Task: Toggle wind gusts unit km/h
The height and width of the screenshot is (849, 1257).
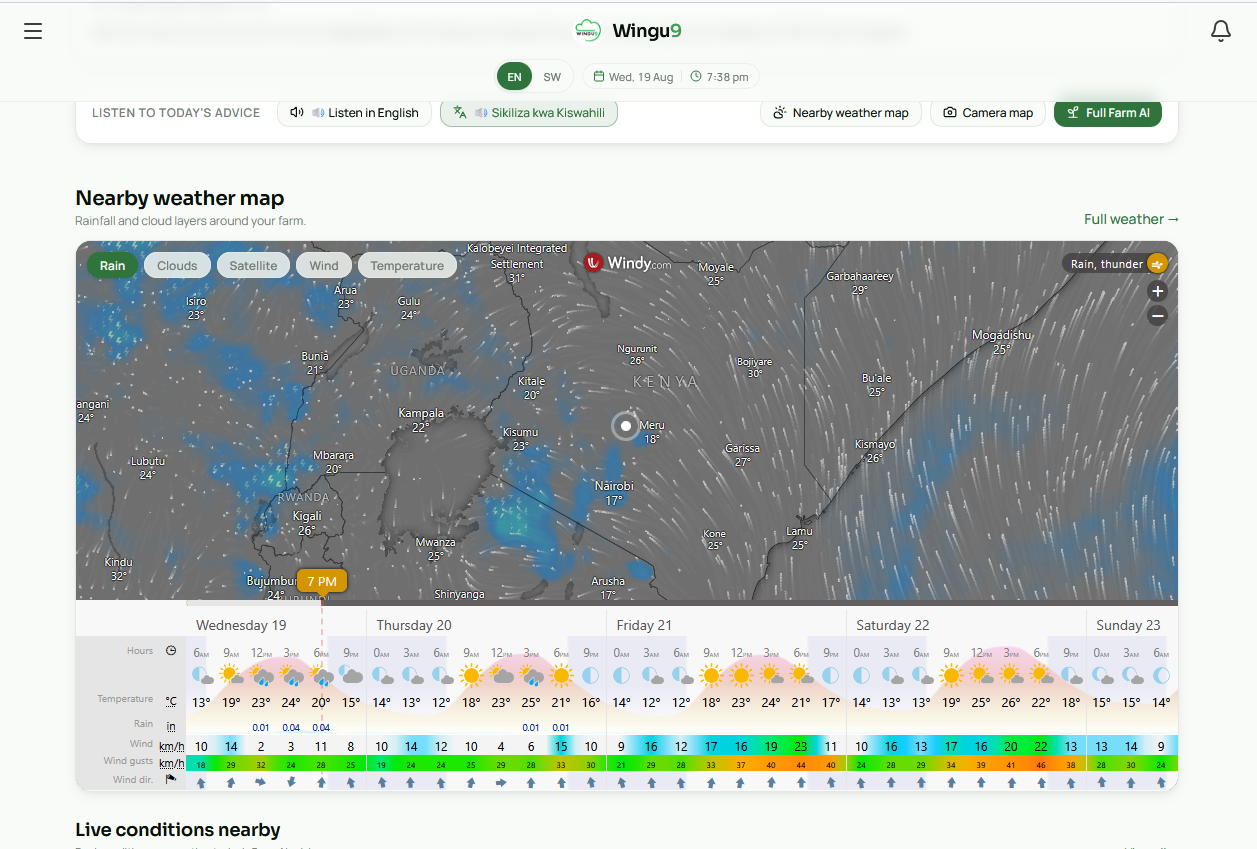Action: click(171, 763)
